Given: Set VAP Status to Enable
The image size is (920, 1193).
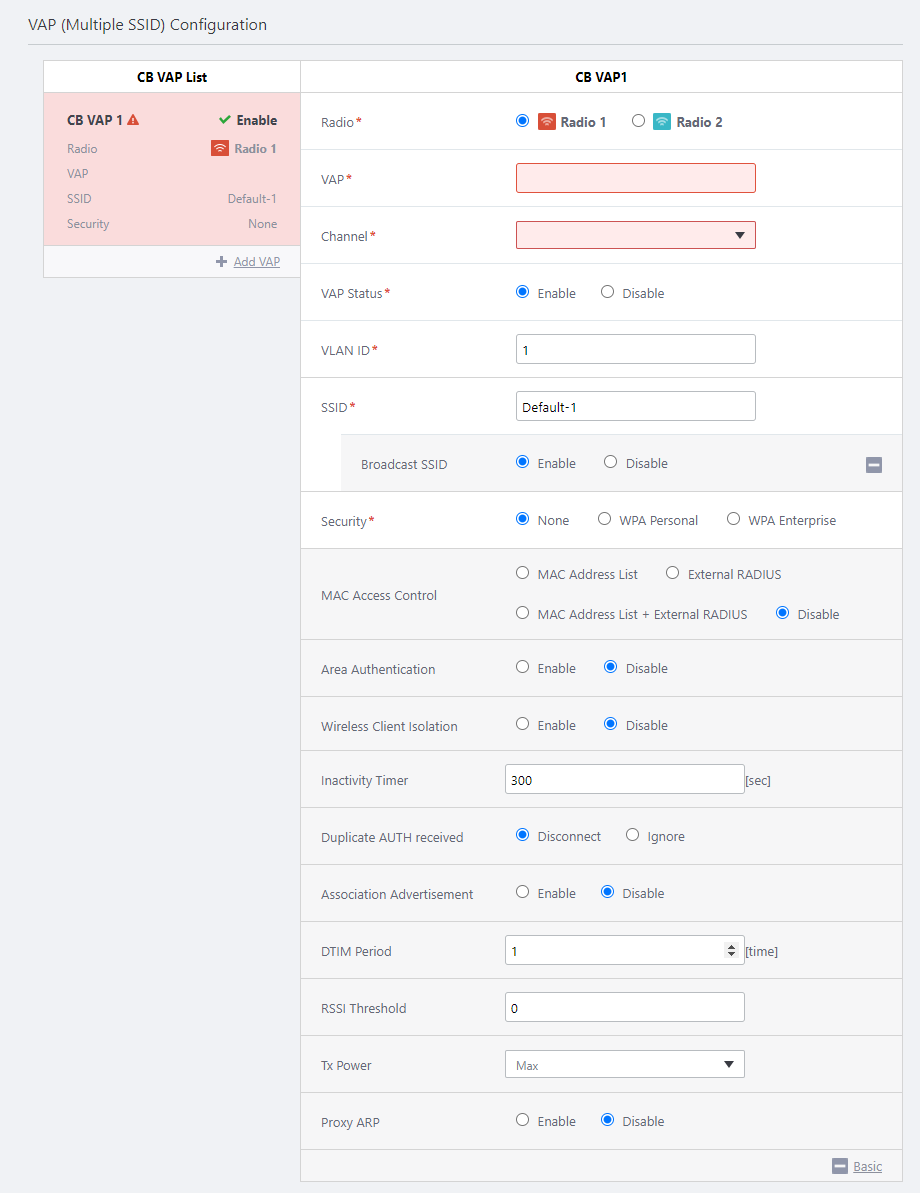Looking at the screenshot, I should (522, 292).
